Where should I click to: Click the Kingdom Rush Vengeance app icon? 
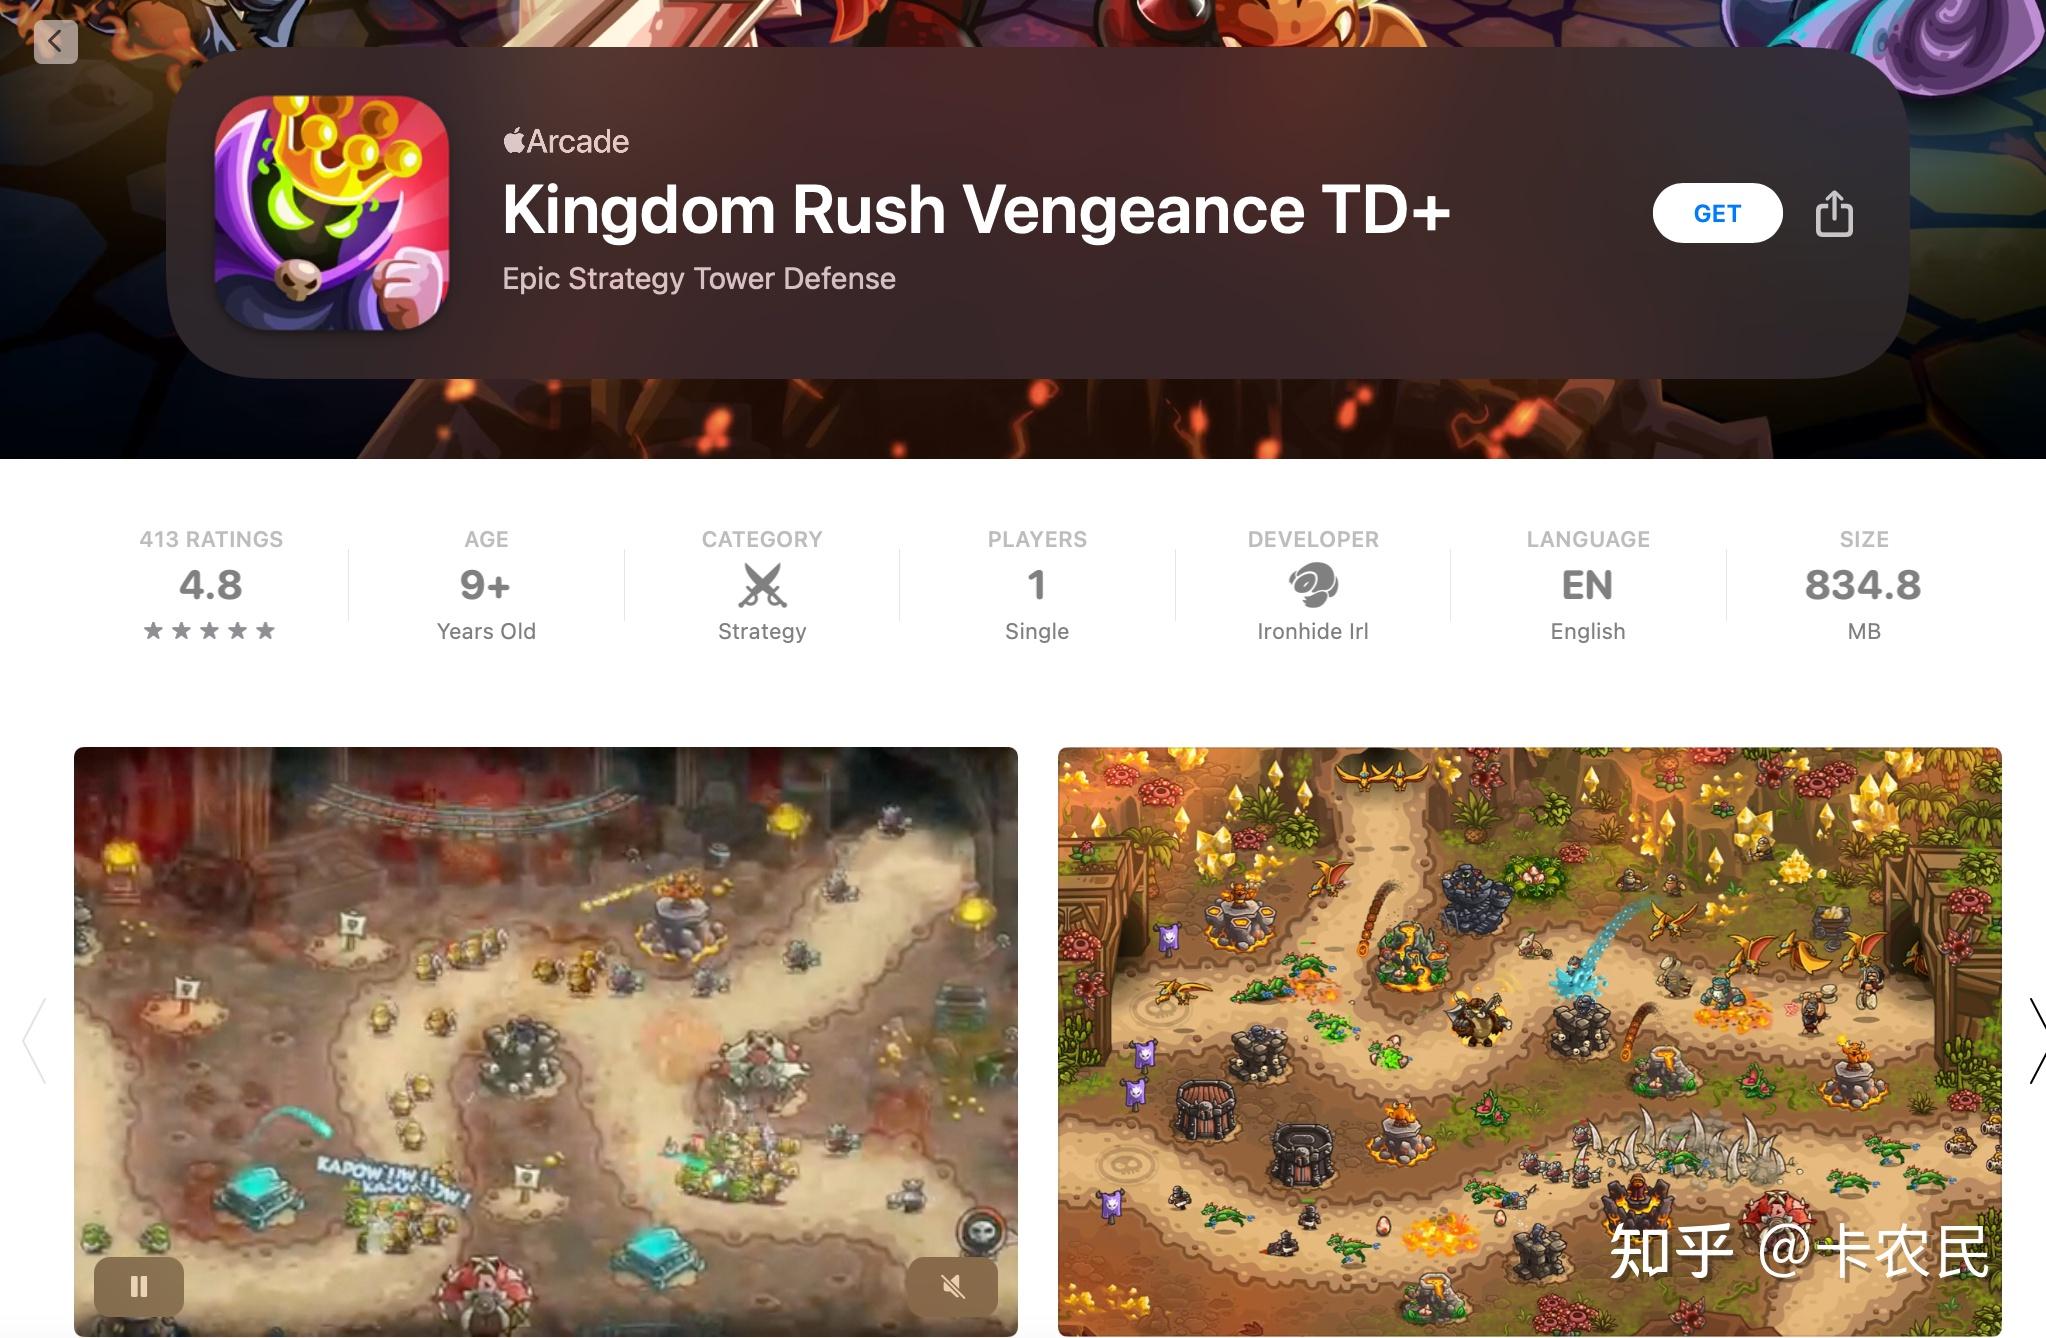[x=332, y=213]
